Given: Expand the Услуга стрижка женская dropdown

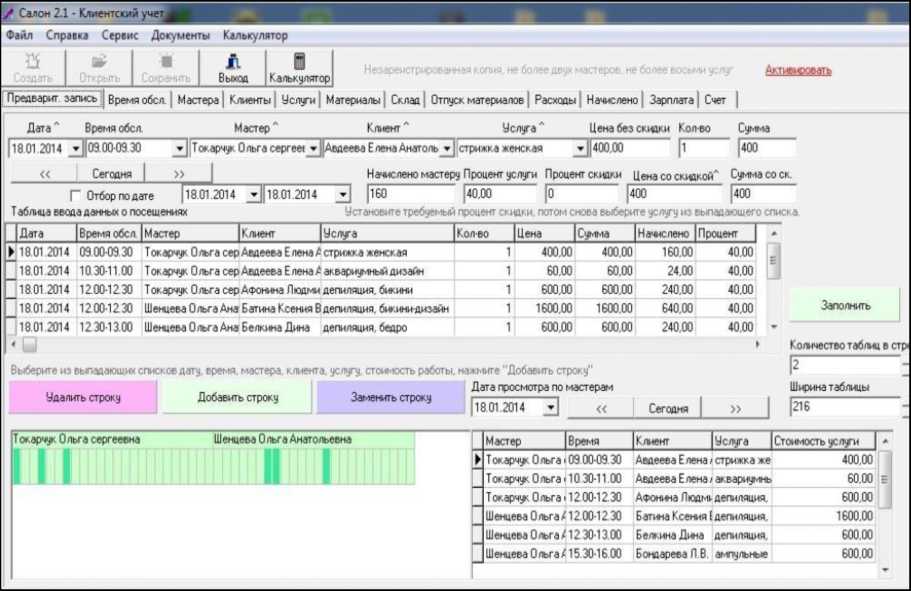Looking at the screenshot, I should coord(580,149).
